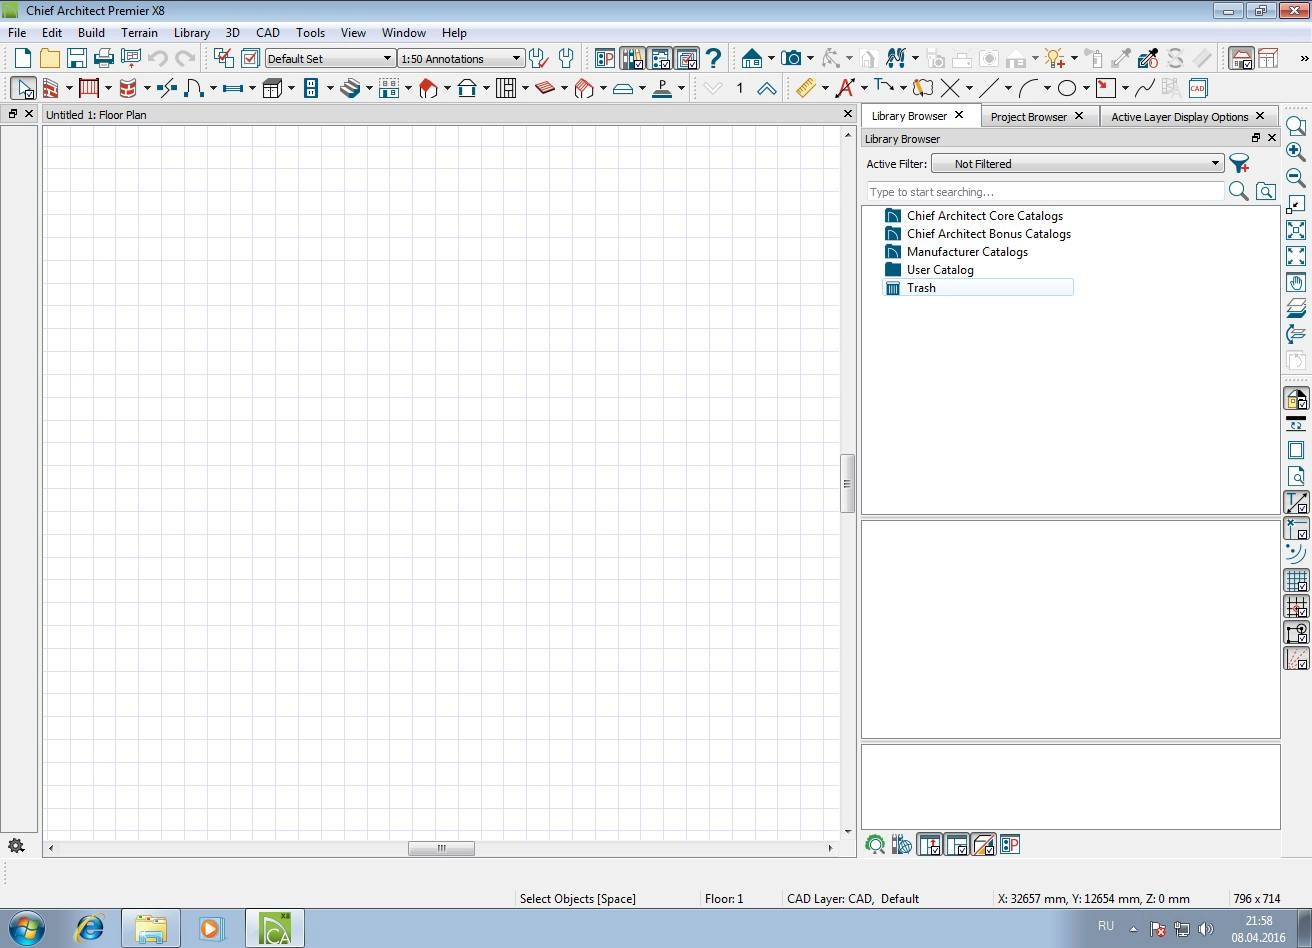The image size is (1312, 948).
Task: Select the Draw Line tool
Action: (989, 88)
